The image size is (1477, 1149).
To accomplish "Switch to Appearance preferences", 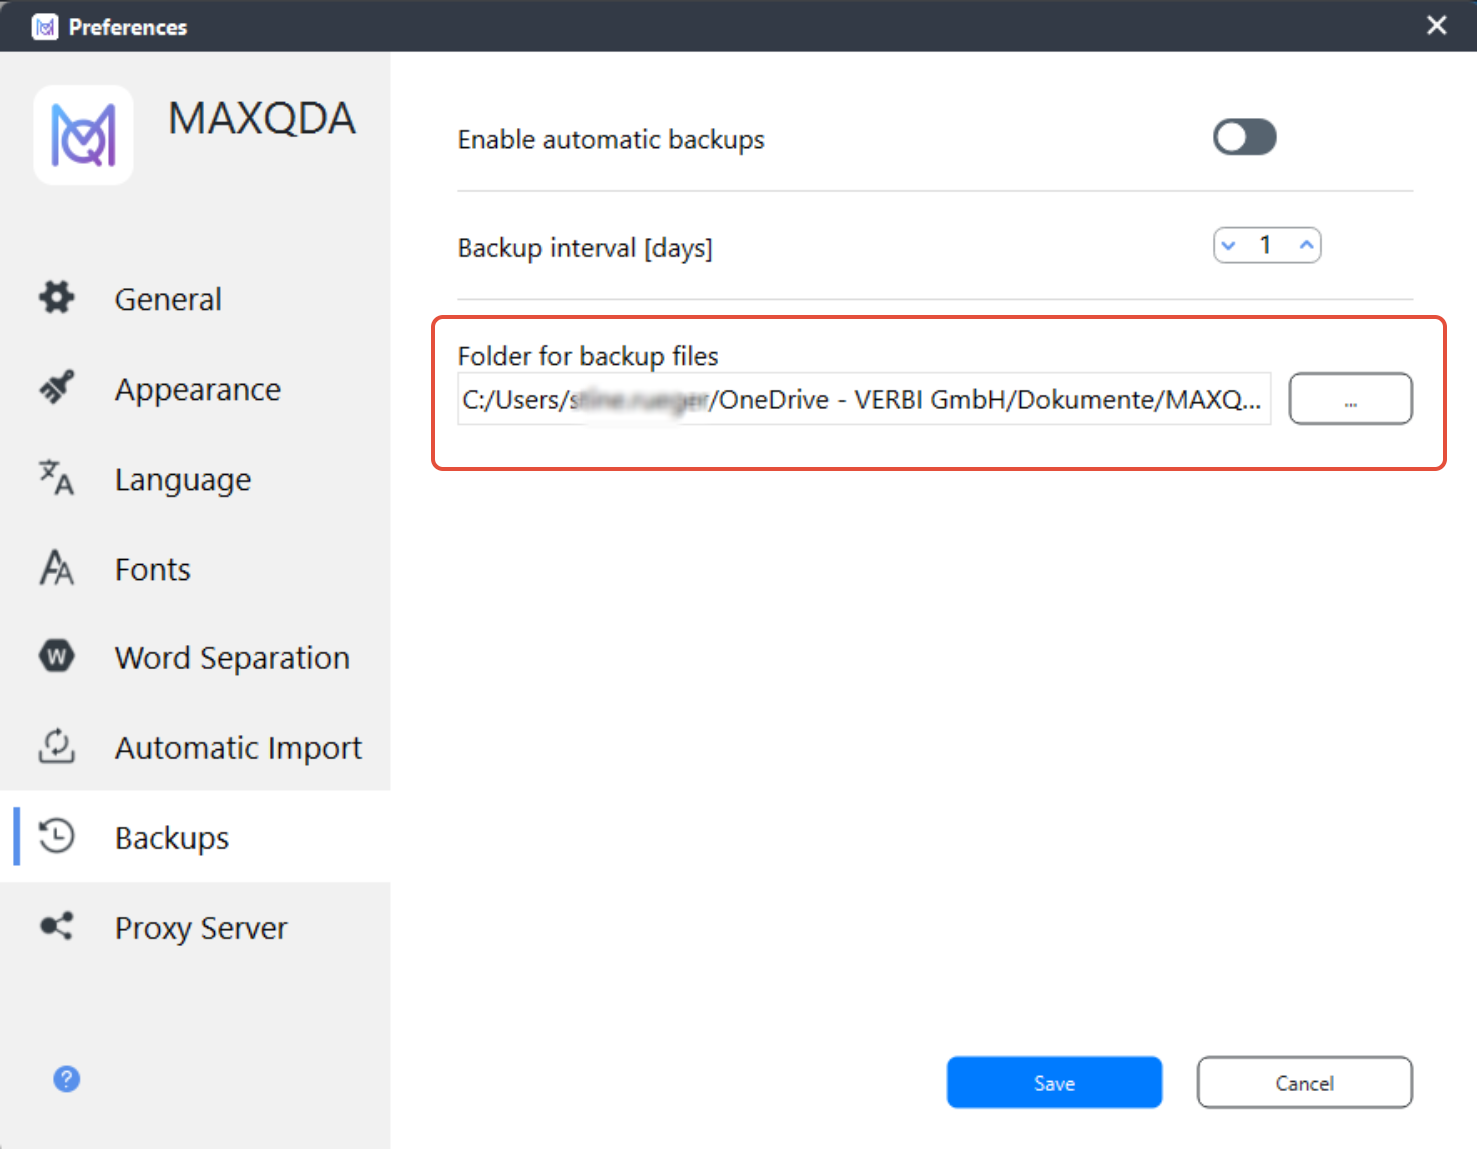I will (195, 388).
